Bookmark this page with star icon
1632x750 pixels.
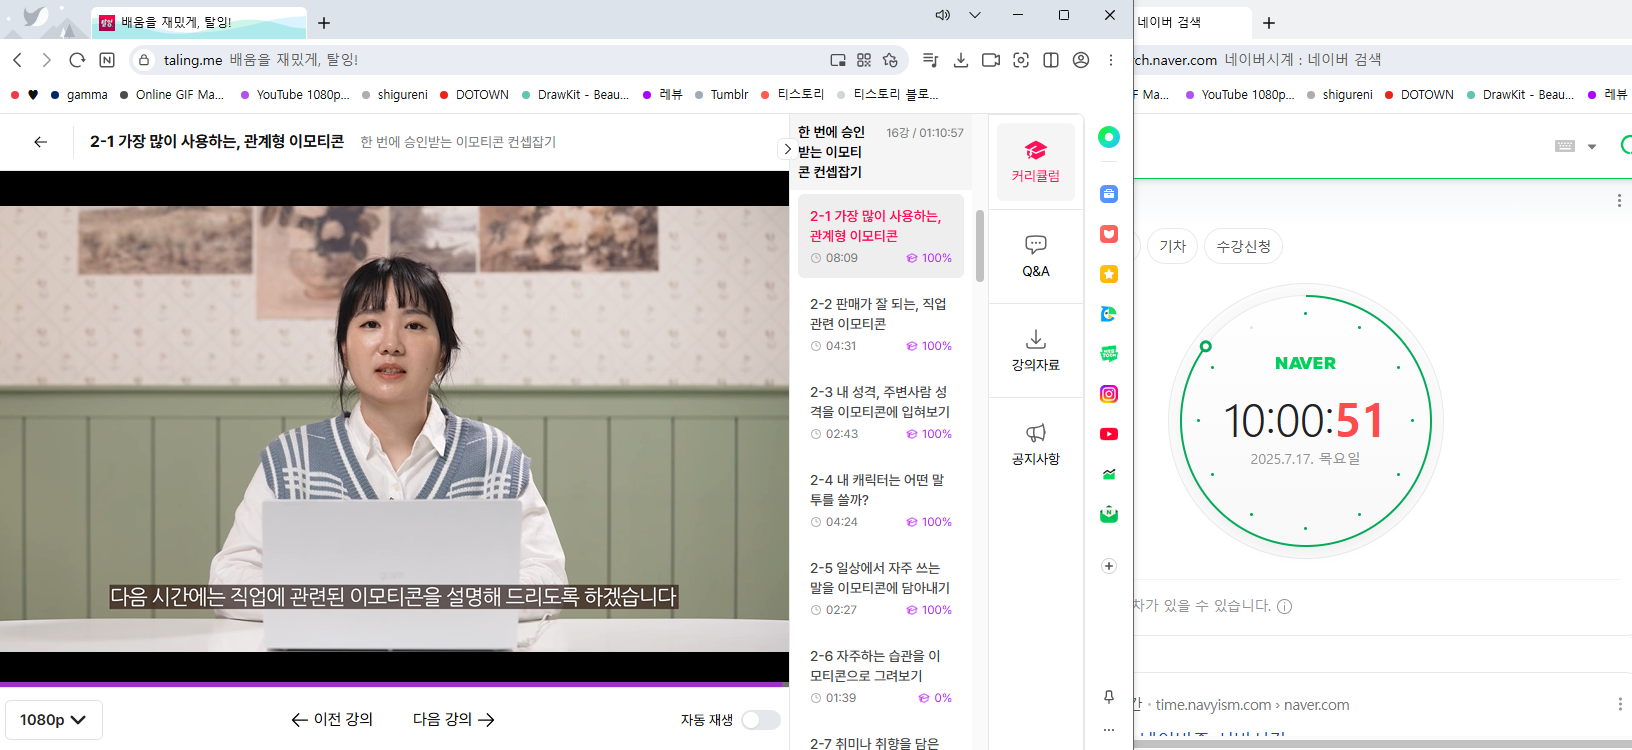[890, 60]
